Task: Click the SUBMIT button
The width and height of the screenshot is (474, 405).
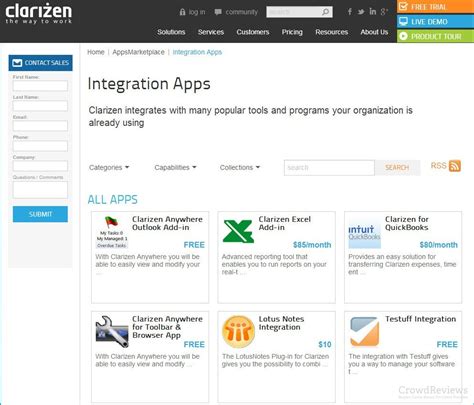Action: pos(40,214)
